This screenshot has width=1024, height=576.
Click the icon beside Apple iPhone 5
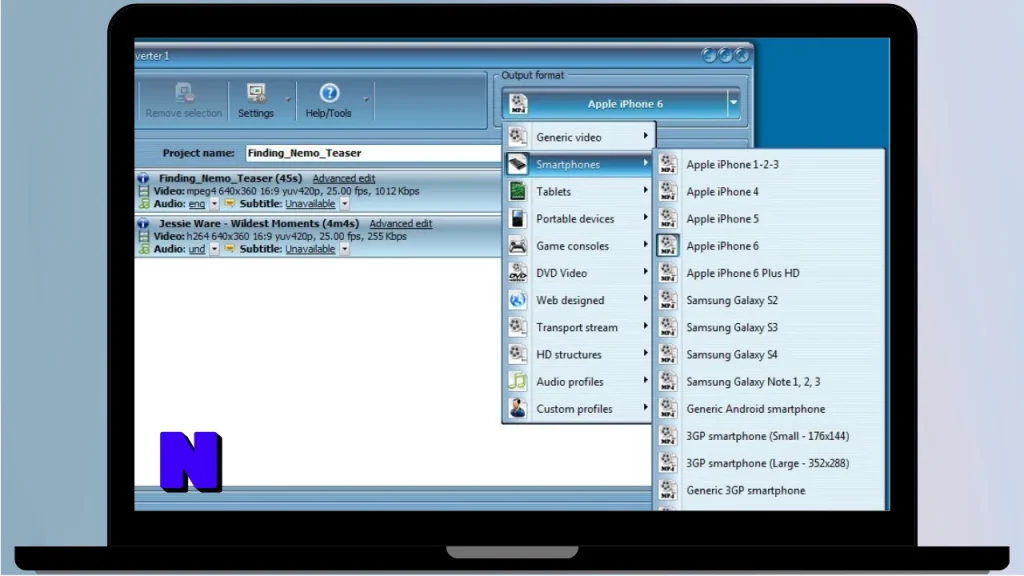click(x=667, y=218)
